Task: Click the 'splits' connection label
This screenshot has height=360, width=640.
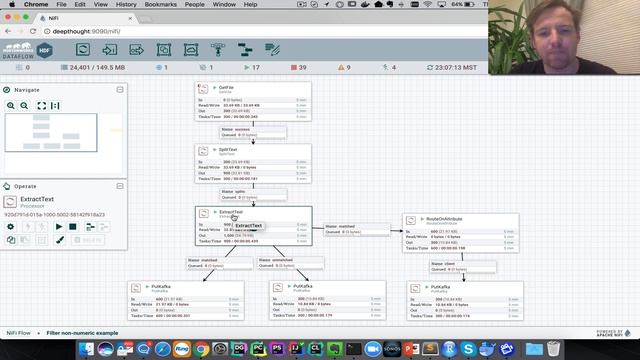Action: tap(253, 194)
